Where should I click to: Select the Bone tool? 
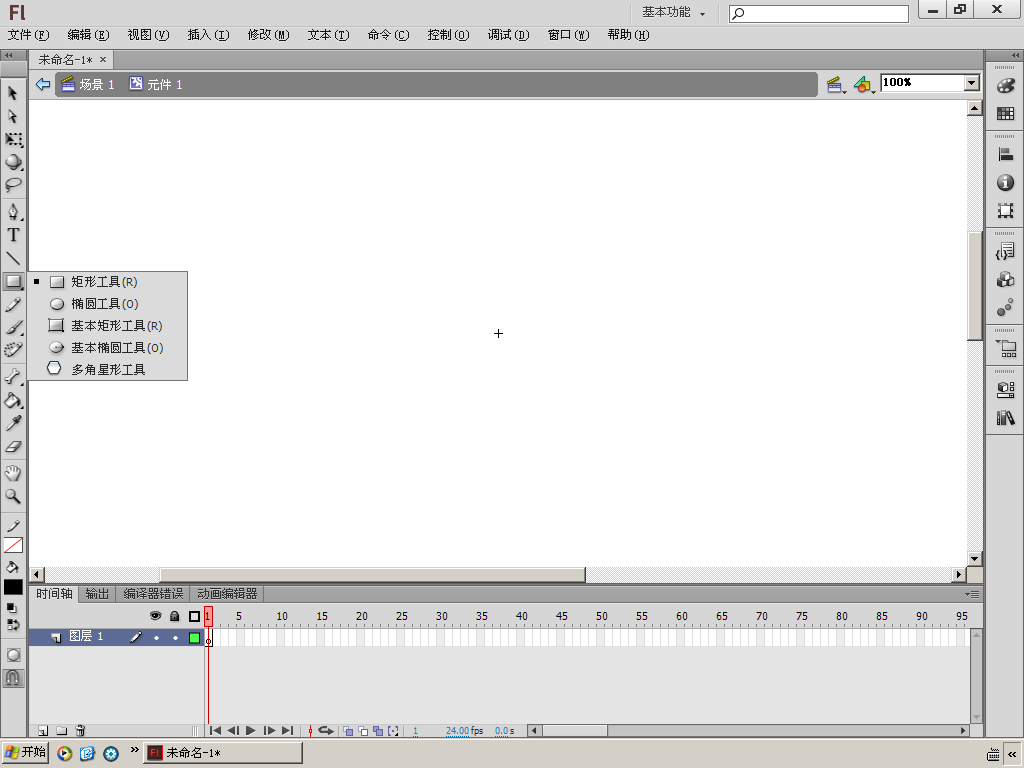click(x=13, y=377)
